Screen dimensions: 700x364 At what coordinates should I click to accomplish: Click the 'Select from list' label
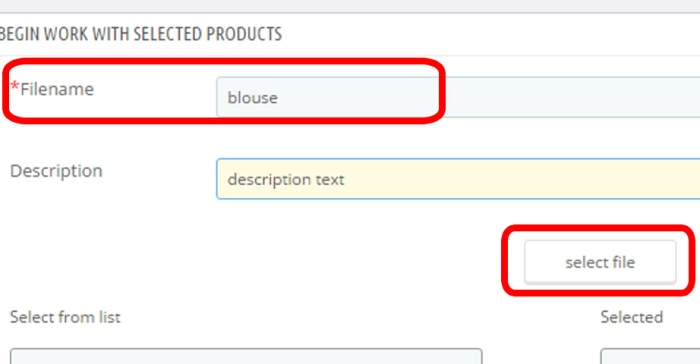pos(65,317)
